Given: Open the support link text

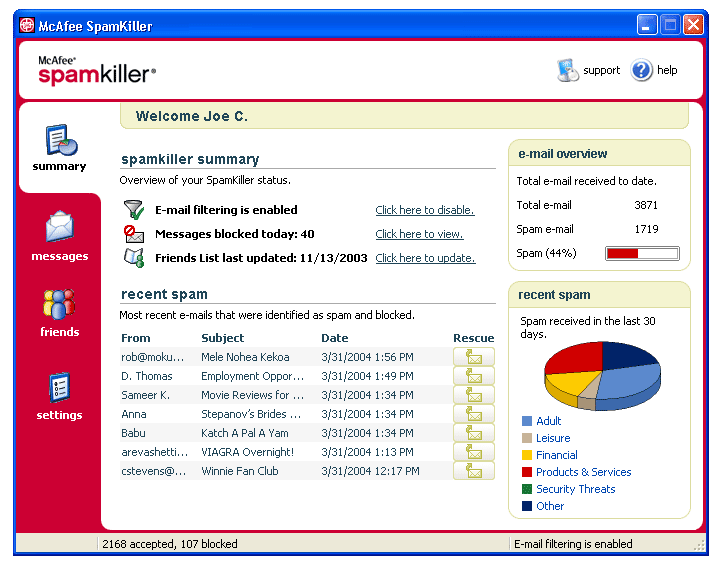Looking at the screenshot, I should [x=601, y=71].
